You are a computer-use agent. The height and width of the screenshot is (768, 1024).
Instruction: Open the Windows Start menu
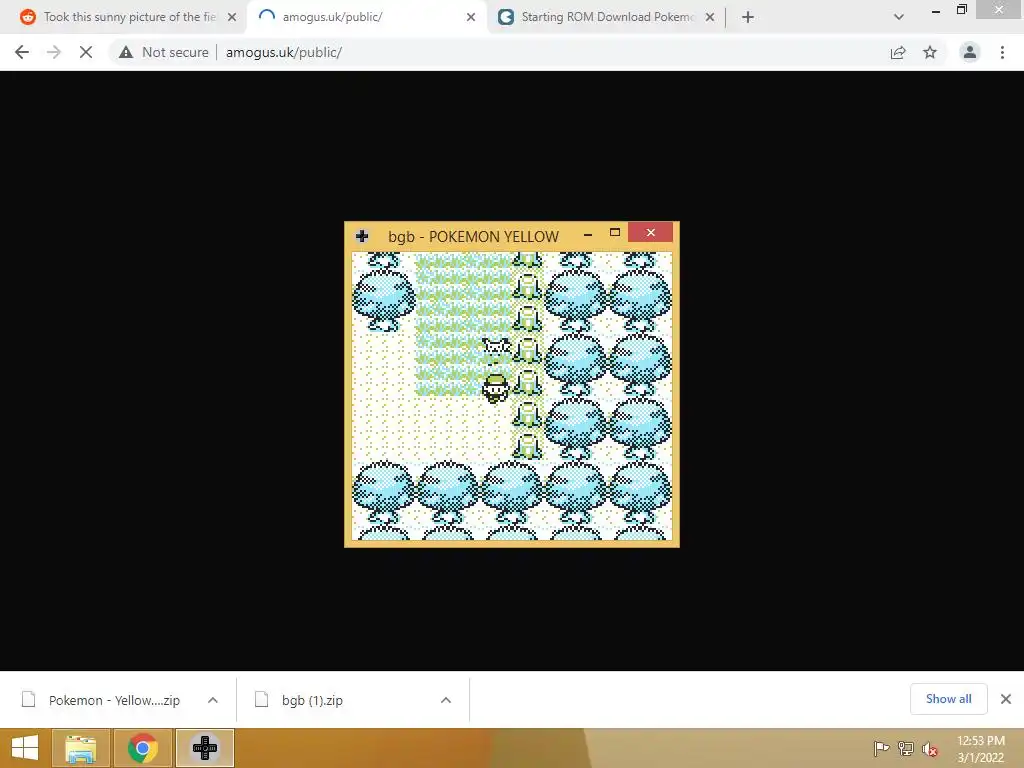pos(25,748)
